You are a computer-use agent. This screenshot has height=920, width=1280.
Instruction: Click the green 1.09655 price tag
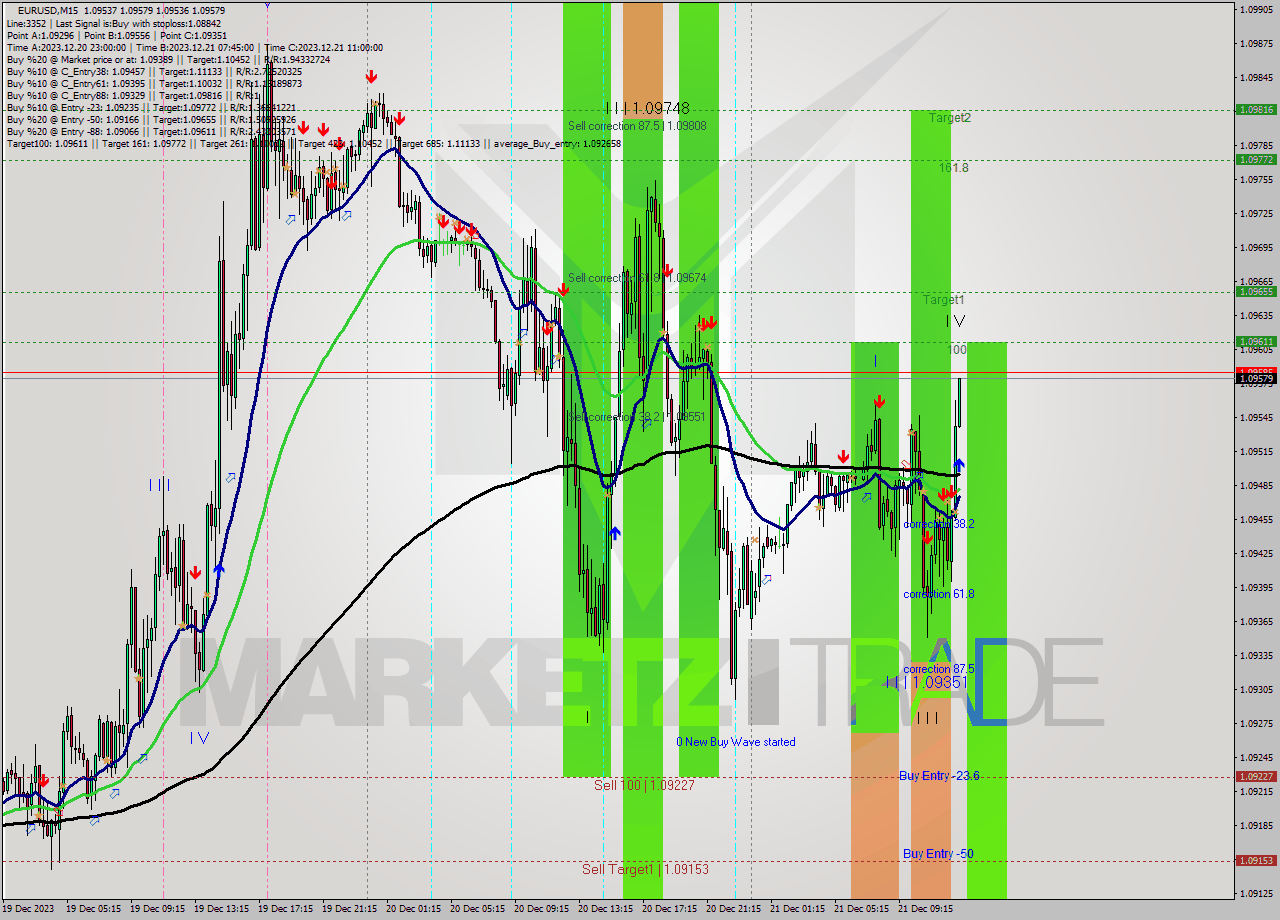(x=1256, y=291)
